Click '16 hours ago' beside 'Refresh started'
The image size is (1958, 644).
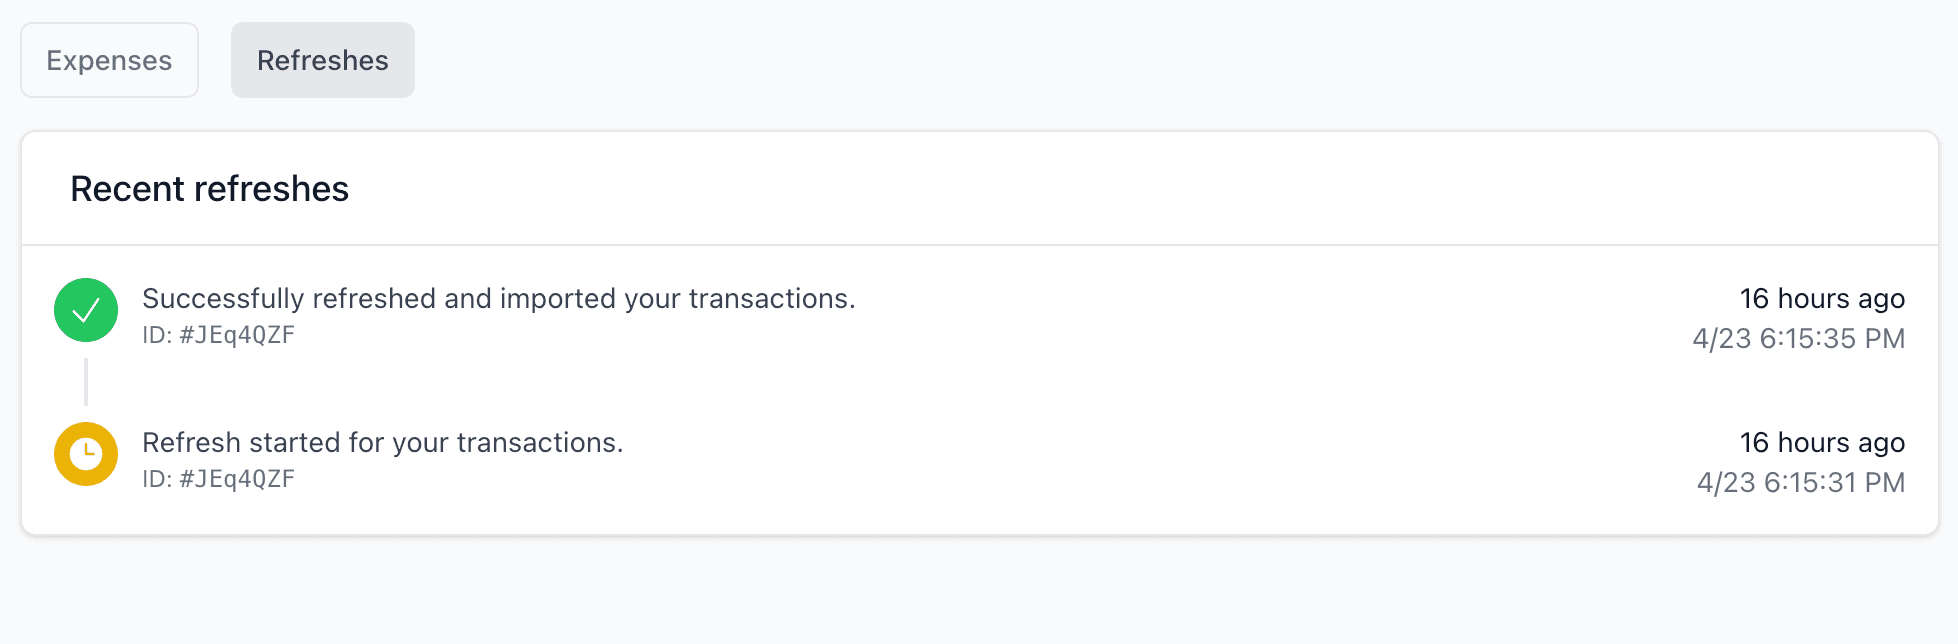(x=1822, y=442)
